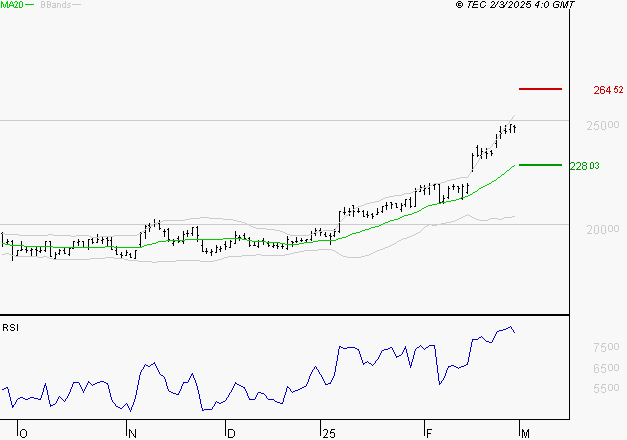Click the thick green support level line
This screenshot has height=440, width=627.
[540, 165]
